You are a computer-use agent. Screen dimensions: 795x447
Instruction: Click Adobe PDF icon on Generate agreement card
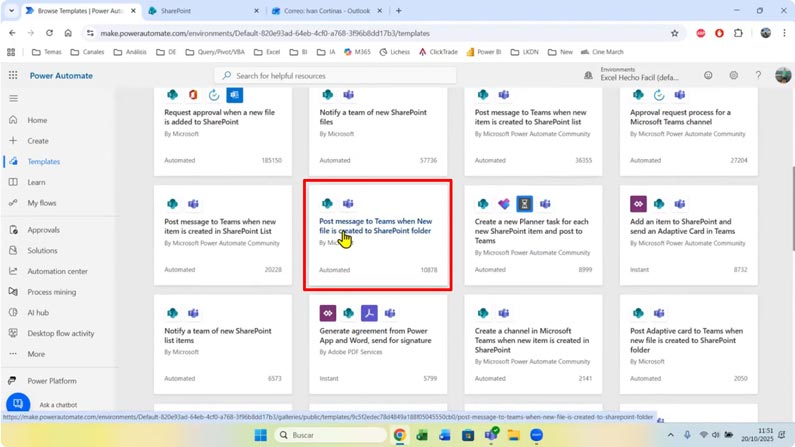pyautogui.click(x=369, y=313)
